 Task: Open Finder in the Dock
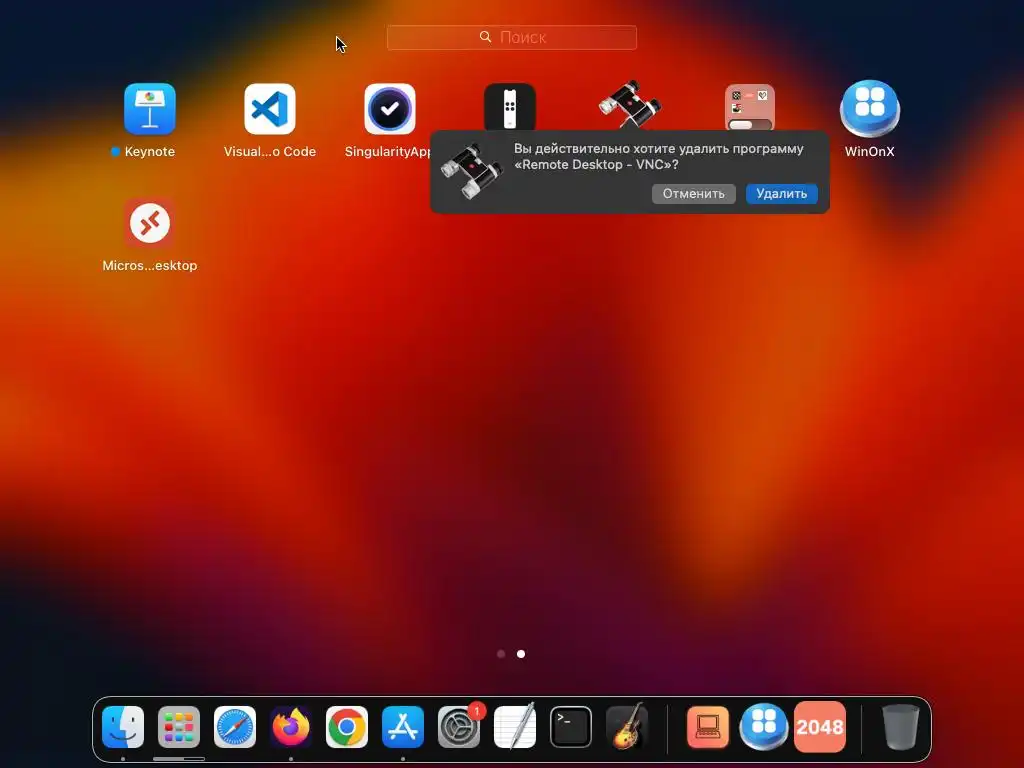(123, 727)
